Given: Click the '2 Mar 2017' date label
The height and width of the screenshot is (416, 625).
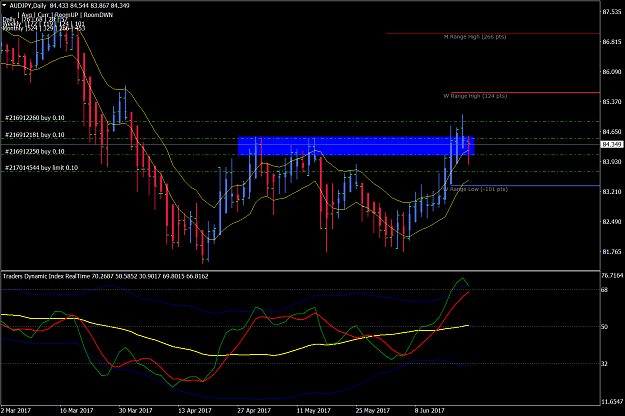Looking at the screenshot, I should point(16,410).
